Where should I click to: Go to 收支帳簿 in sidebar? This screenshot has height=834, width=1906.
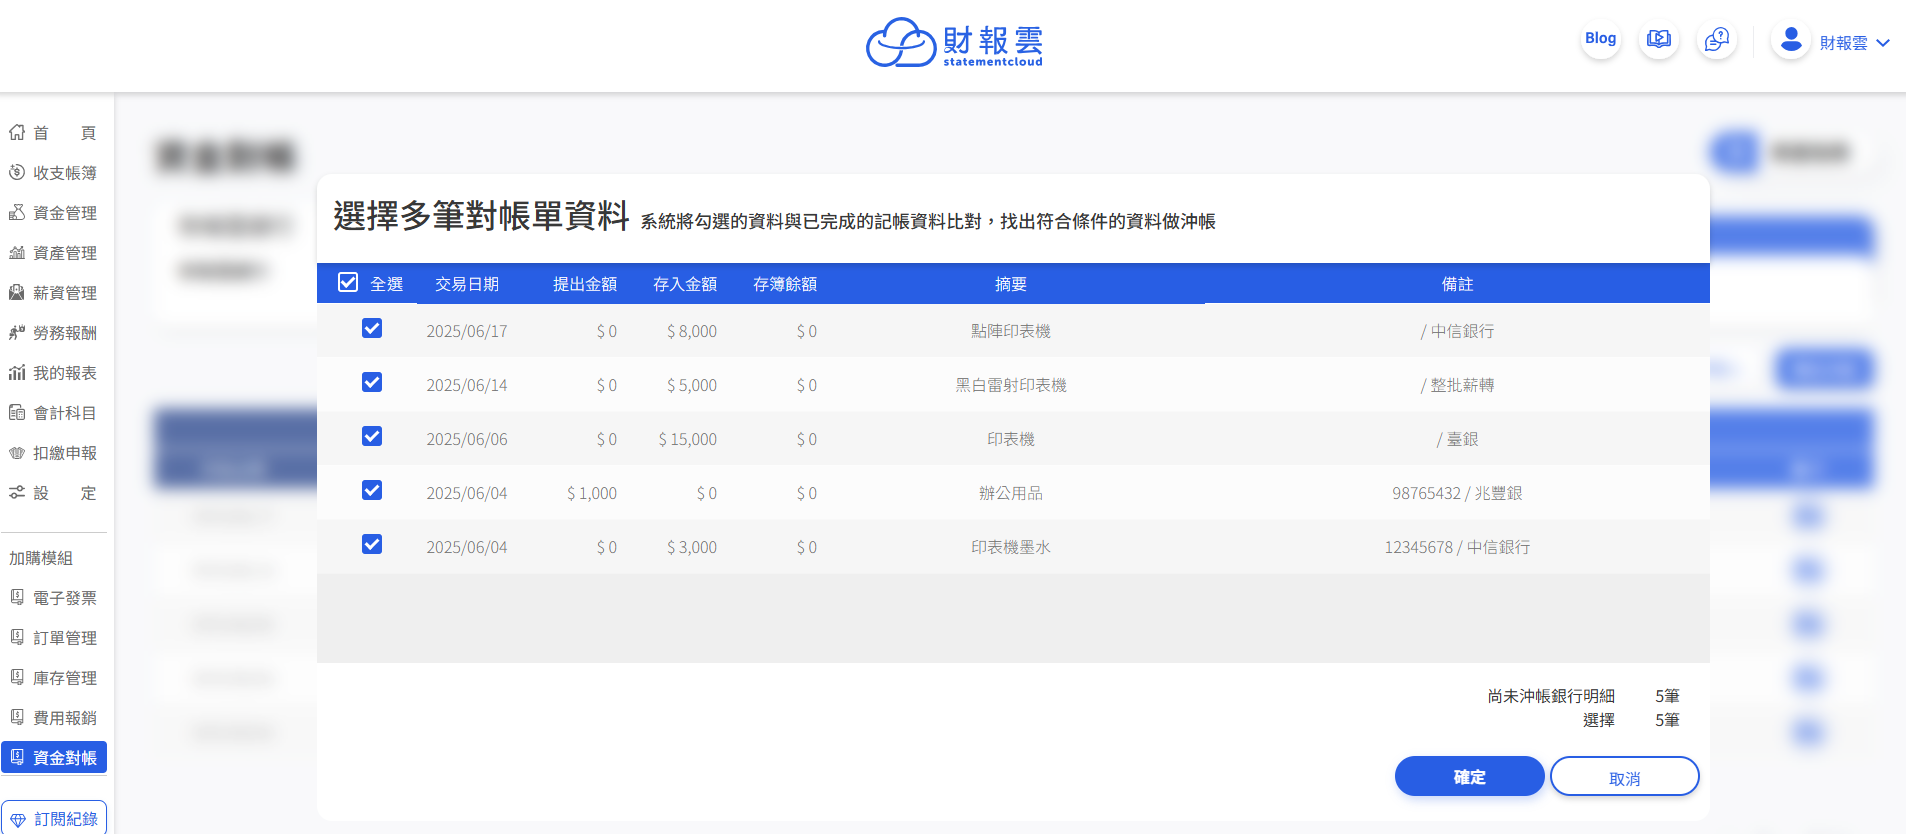[x=54, y=173]
